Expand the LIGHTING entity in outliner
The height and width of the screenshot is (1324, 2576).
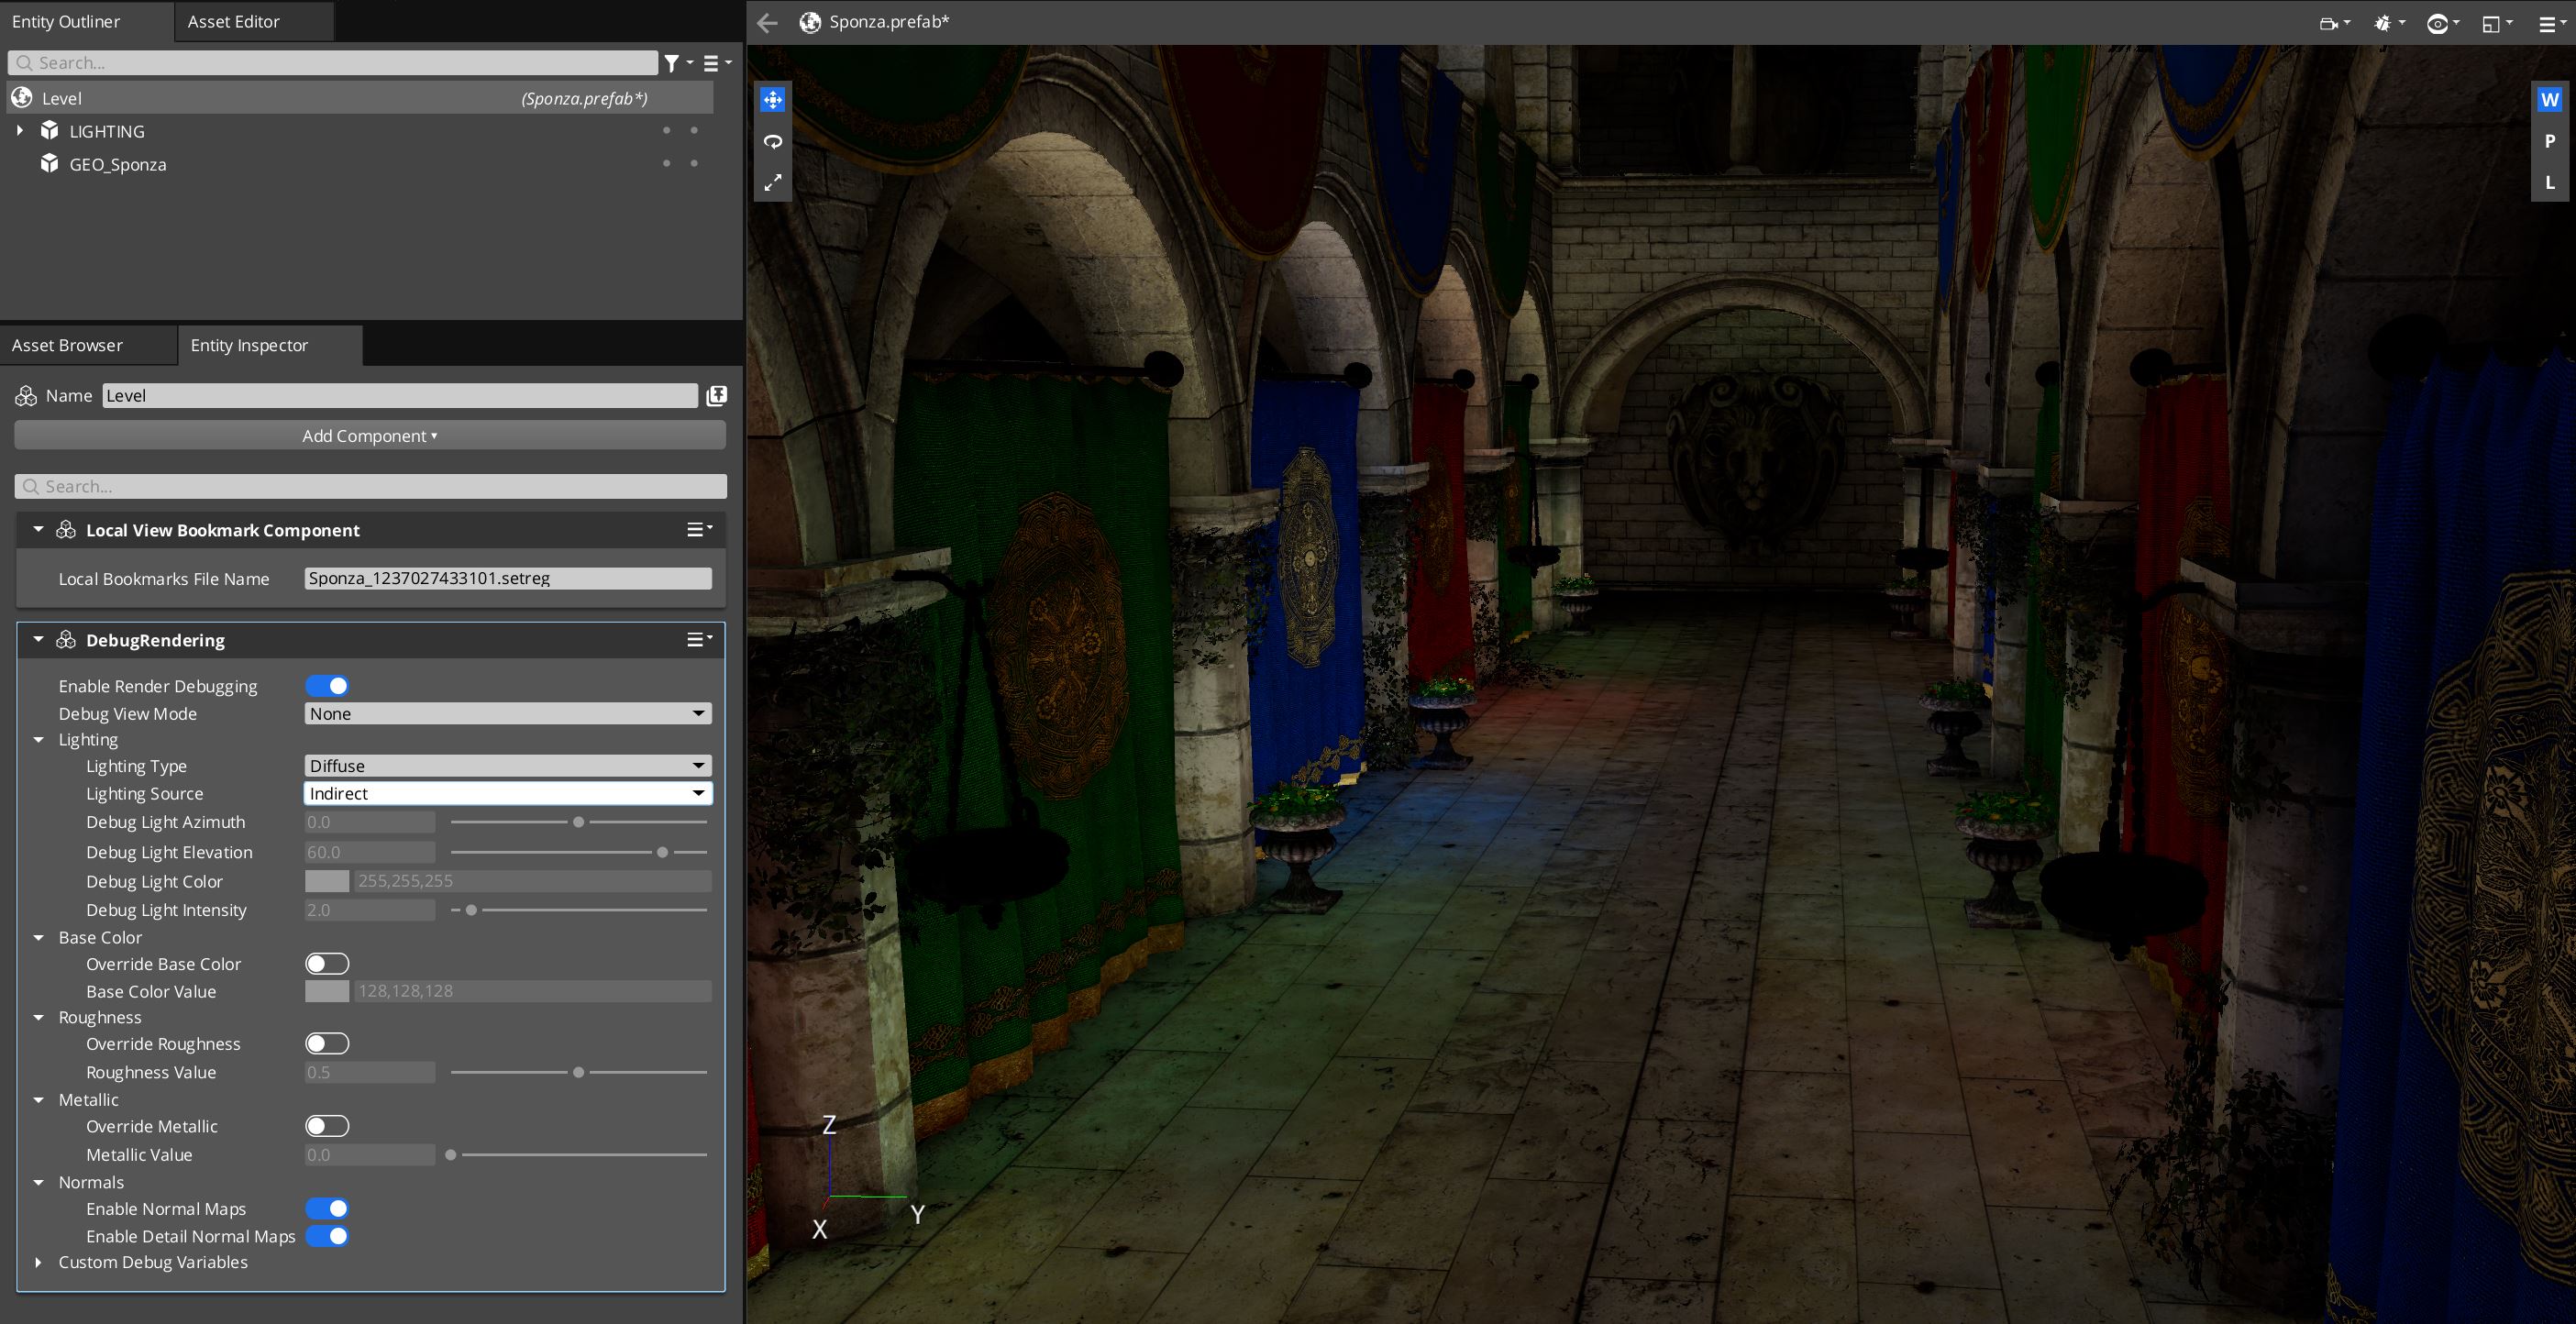pyautogui.click(x=20, y=131)
